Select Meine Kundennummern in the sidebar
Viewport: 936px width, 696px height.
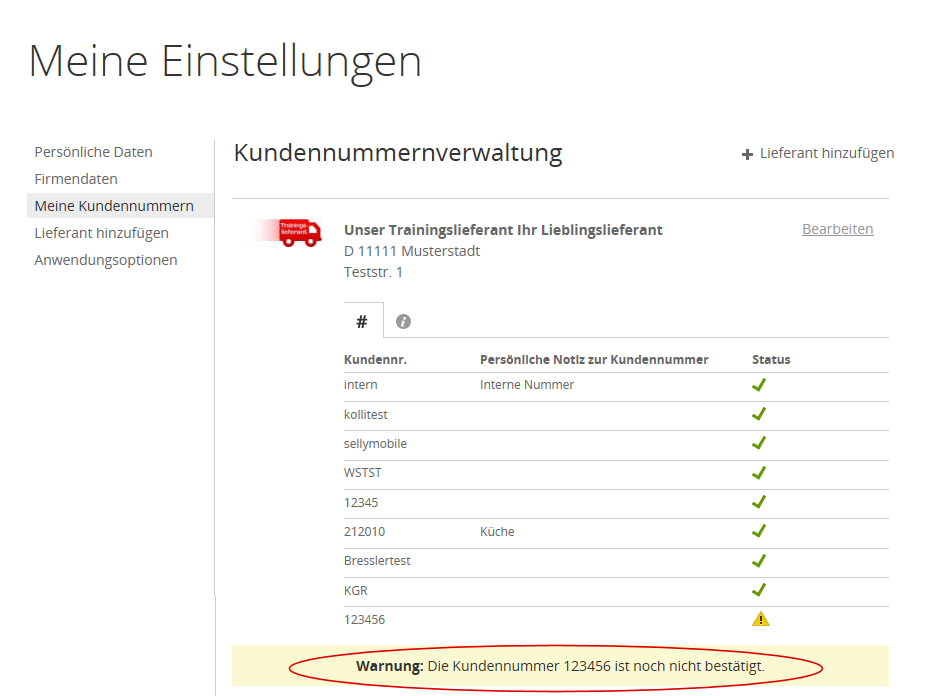click(x=114, y=206)
